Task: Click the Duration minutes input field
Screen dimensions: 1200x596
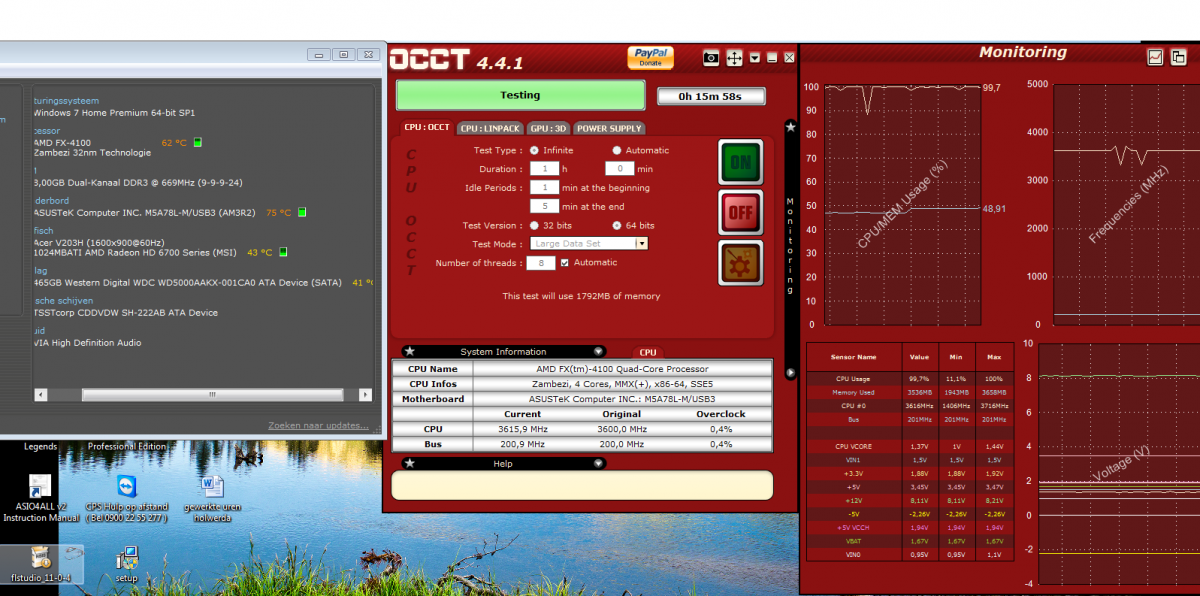Action: [x=620, y=169]
